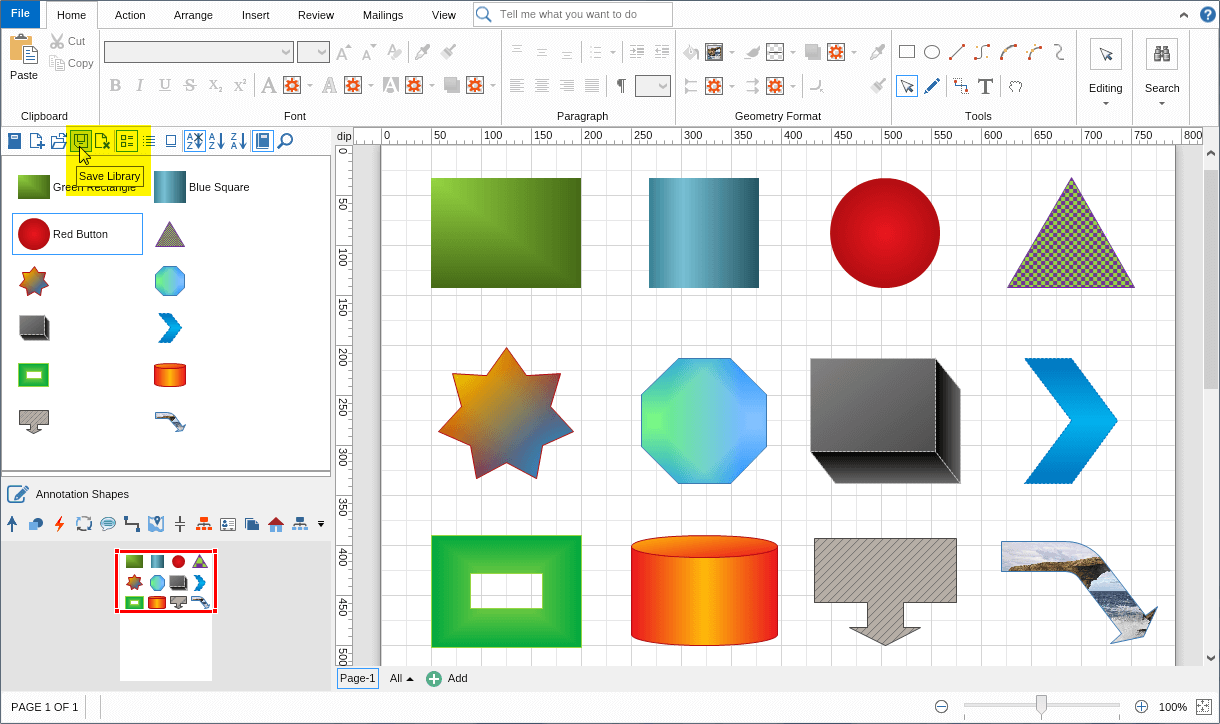Open the paragraph spacing combo box
Viewport: 1220px width, 724px height.
click(653, 86)
